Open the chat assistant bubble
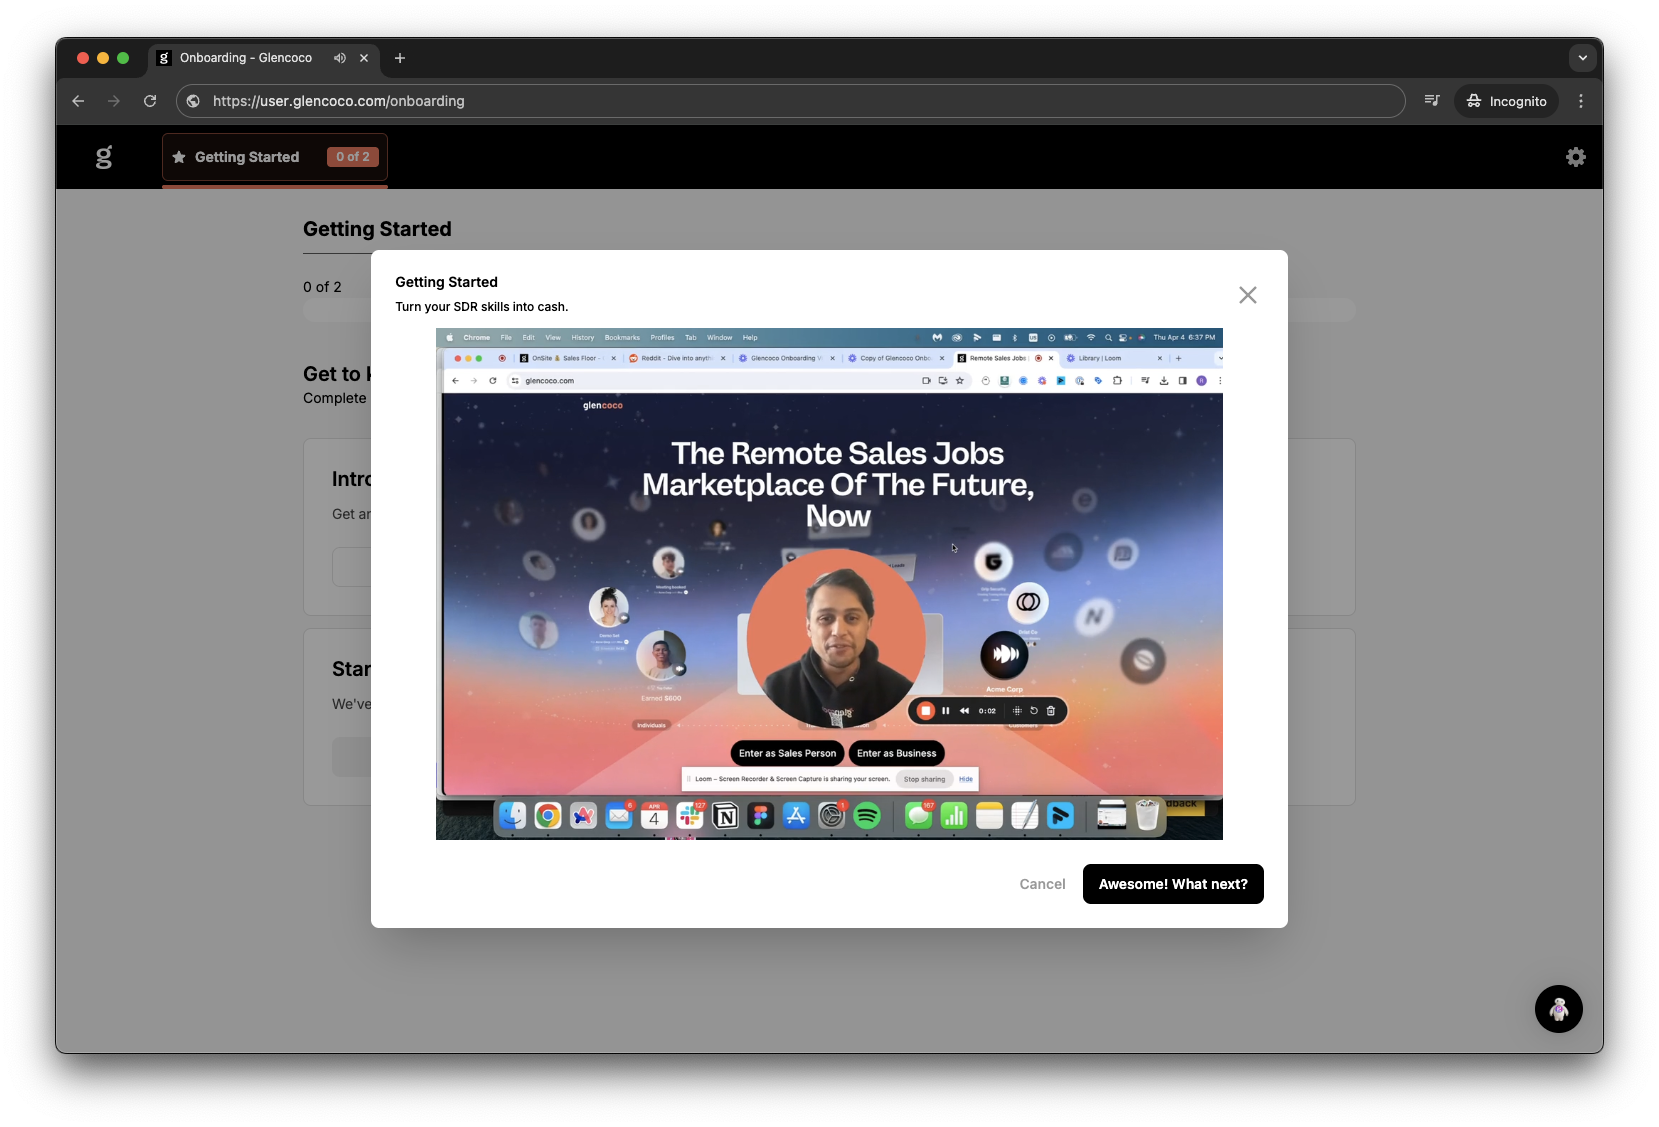The image size is (1659, 1127). point(1558,1009)
